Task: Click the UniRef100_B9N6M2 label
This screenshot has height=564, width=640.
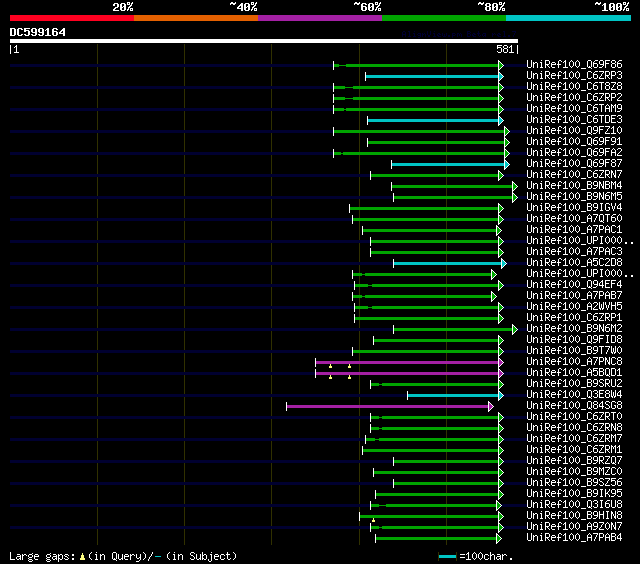Action: pyautogui.click(x=574, y=329)
